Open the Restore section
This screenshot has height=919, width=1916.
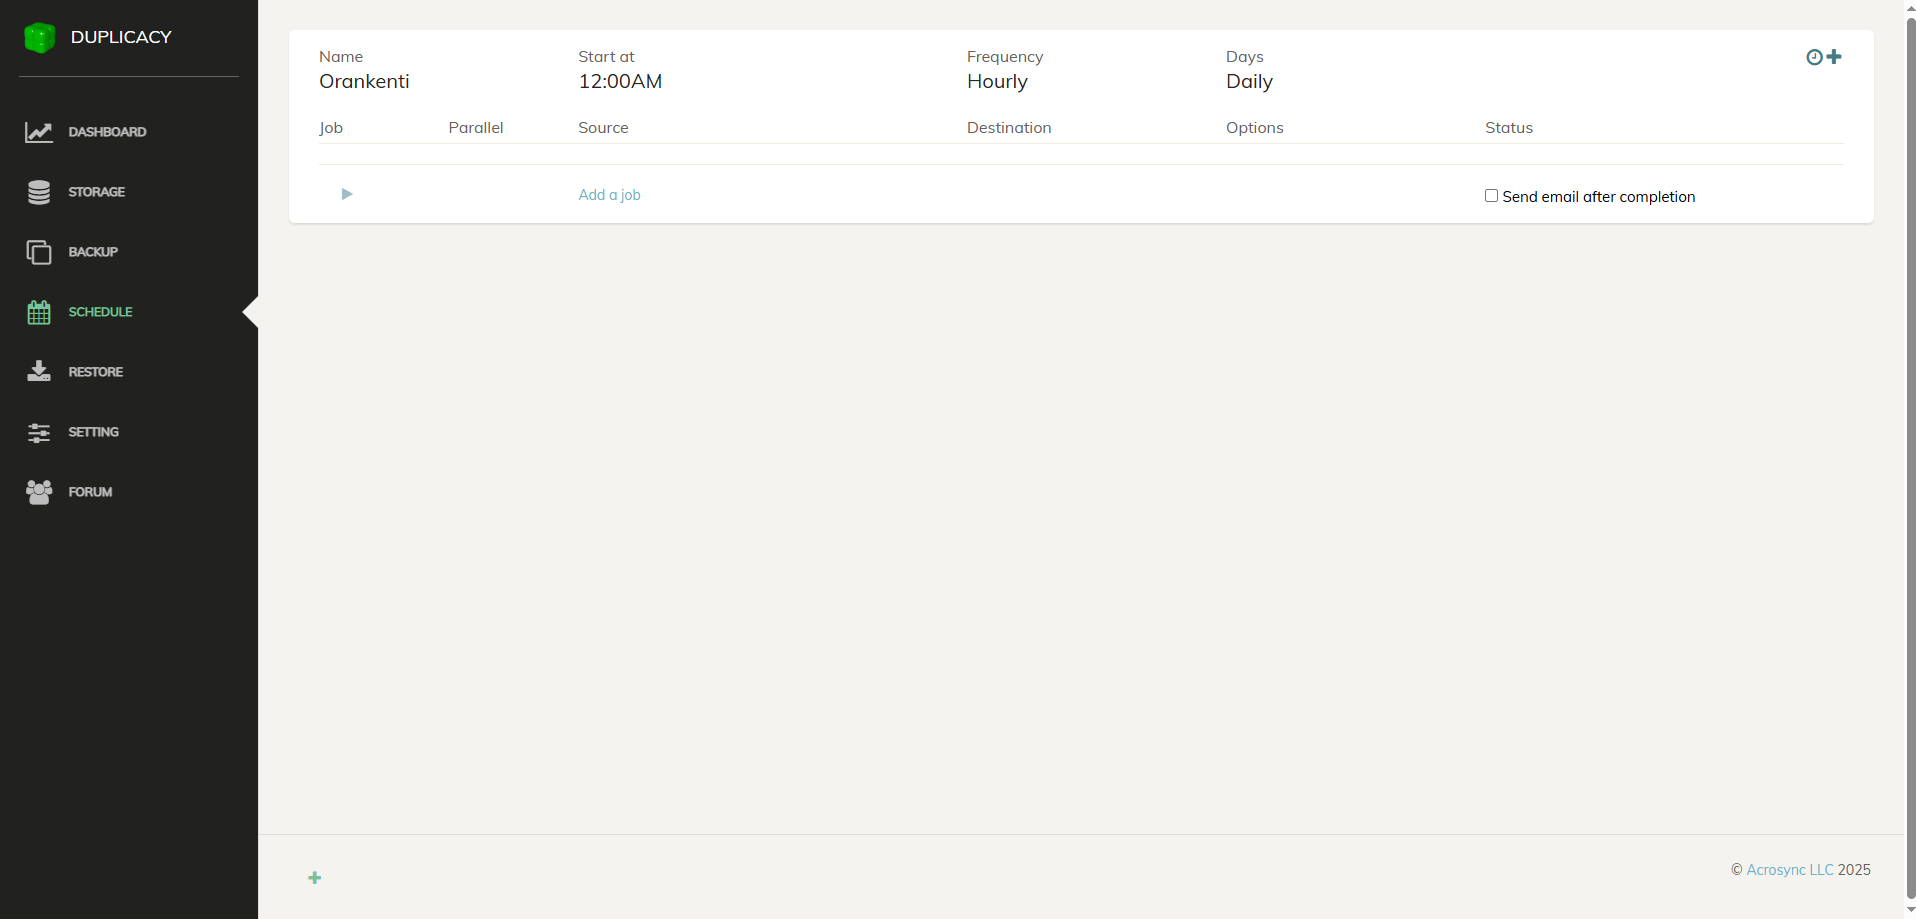click(95, 372)
